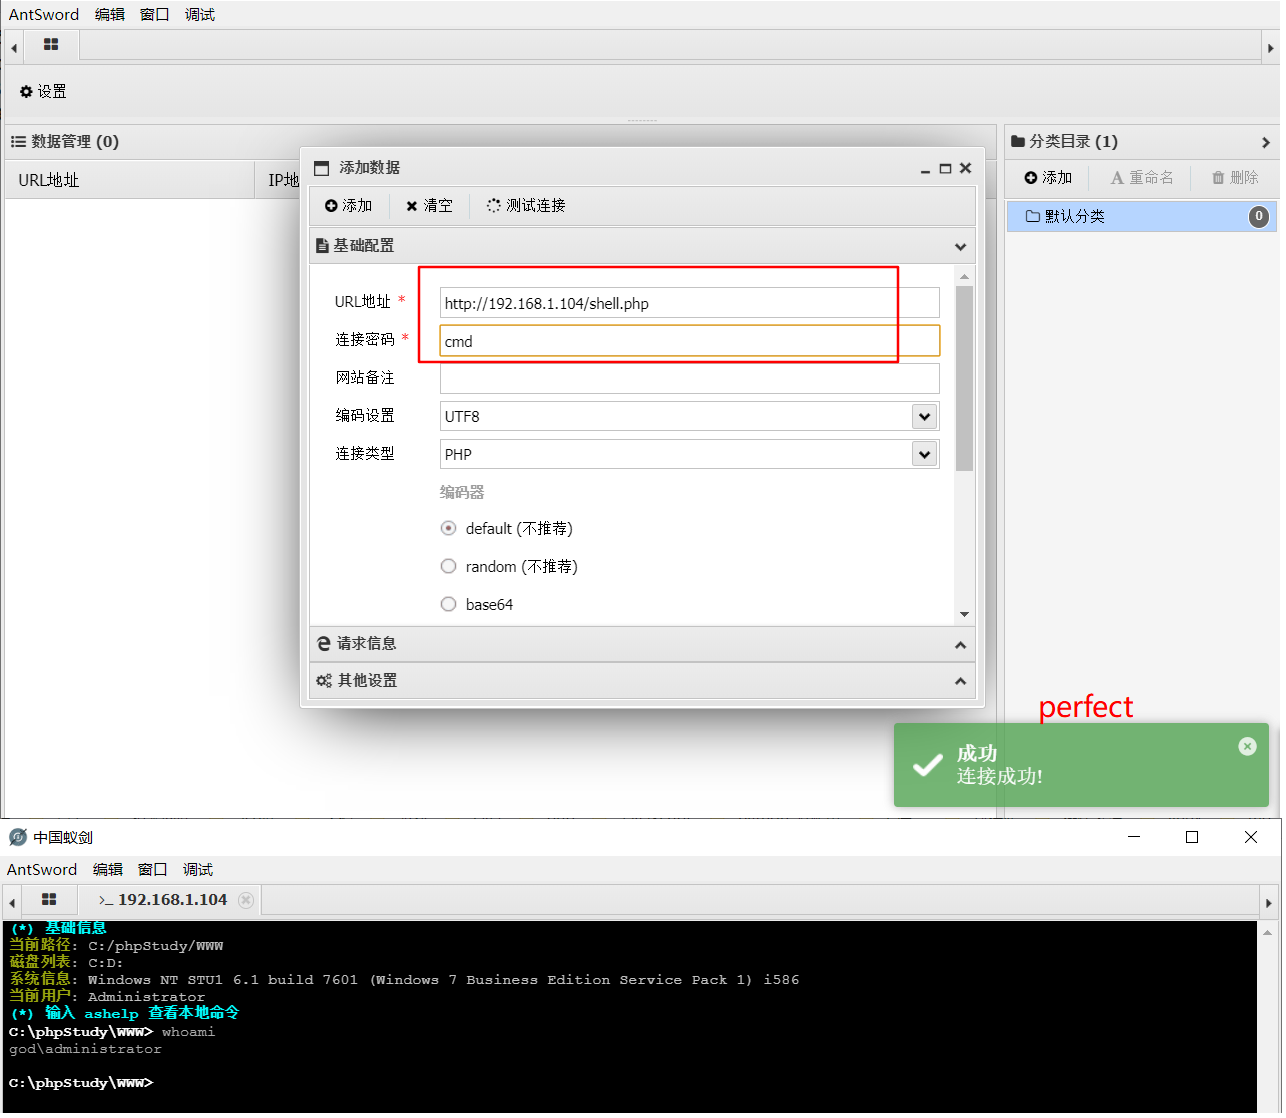Click the 中国蚁剑 window app icon
Viewport: 1286px width, 1118px height.
pyautogui.click(x=18, y=837)
